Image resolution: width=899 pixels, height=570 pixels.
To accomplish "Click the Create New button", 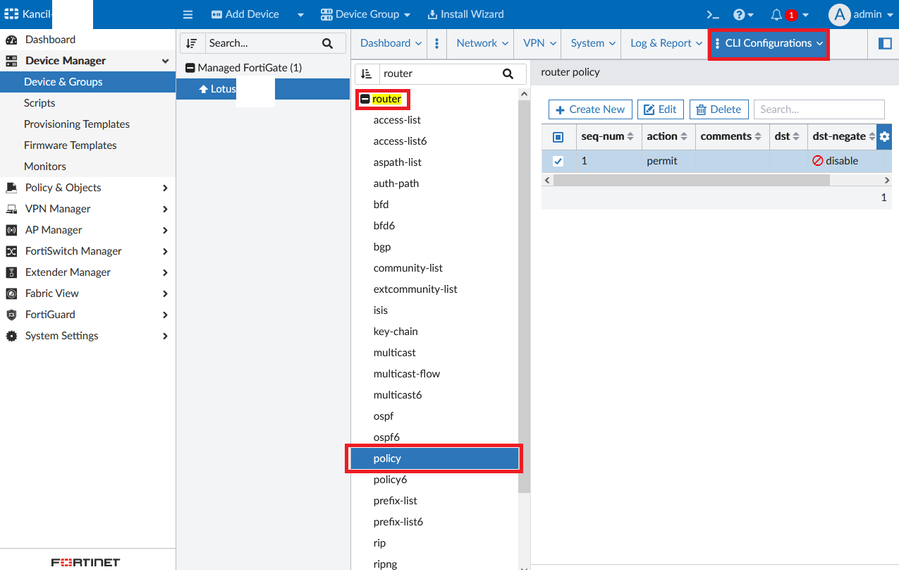I will click(590, 110).
